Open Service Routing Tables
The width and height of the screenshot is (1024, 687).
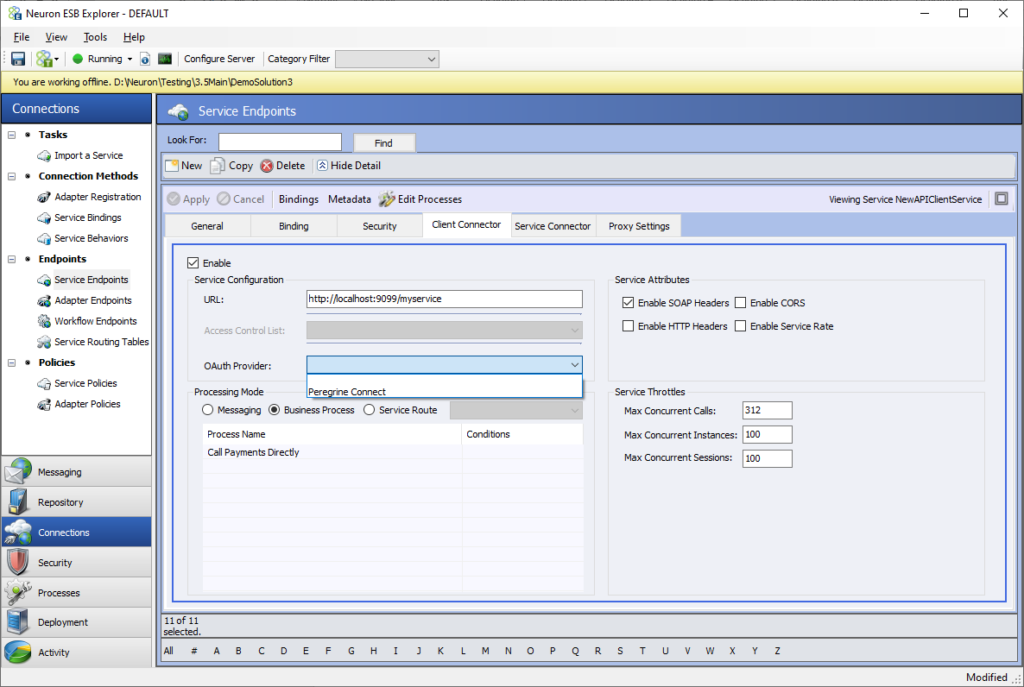[x=101, y=341]
